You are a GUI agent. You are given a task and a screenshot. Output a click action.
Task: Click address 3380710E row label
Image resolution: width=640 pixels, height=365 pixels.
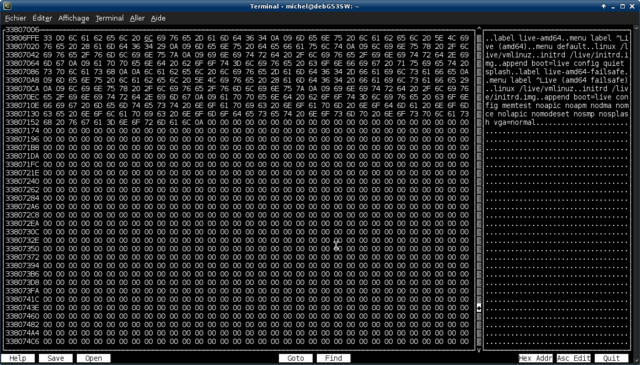point(22,105)
